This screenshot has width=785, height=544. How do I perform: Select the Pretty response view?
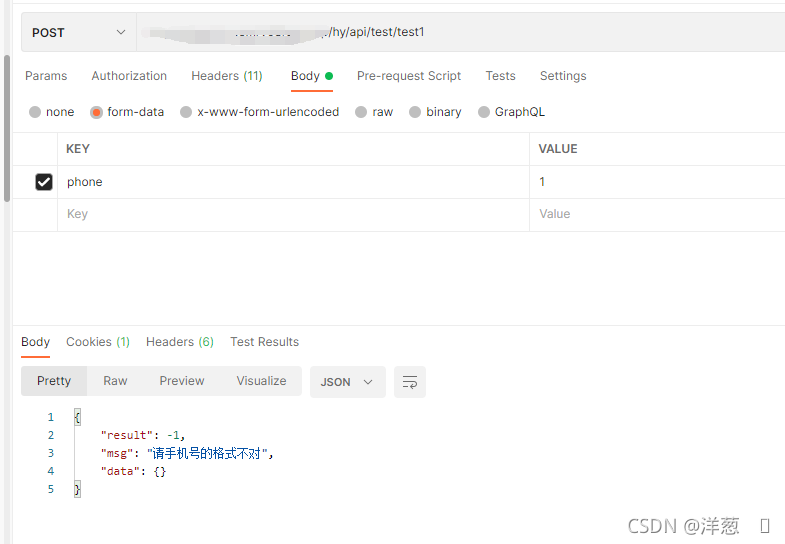pyautogui.click(x=54, y=381)
